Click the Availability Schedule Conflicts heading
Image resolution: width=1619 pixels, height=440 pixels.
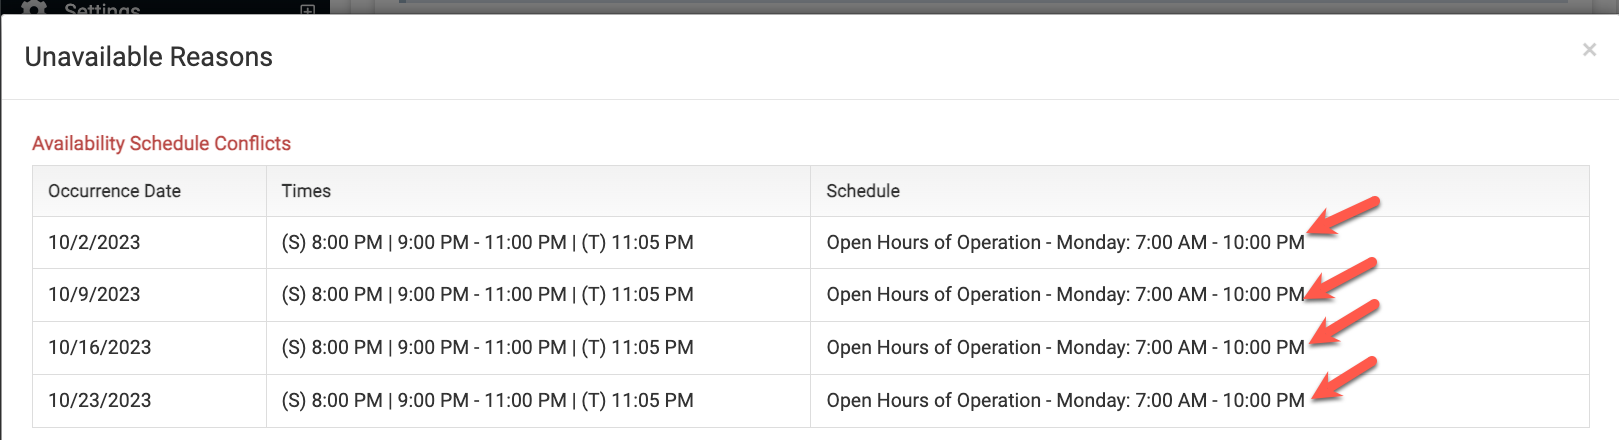(x=161, y=143)
